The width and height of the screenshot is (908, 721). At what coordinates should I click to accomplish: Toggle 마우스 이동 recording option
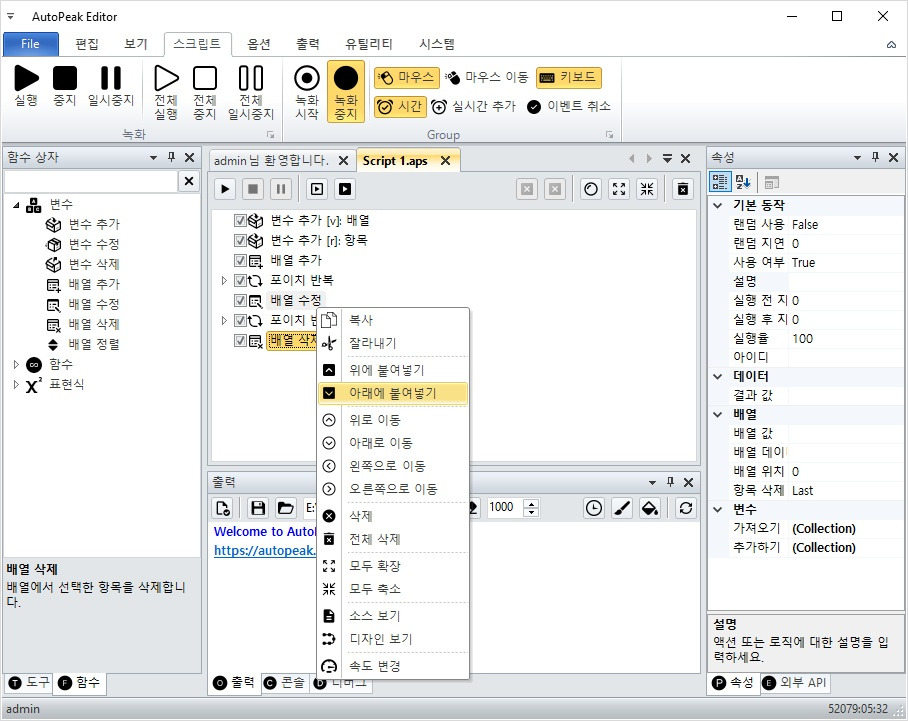[x=486, y=77]
